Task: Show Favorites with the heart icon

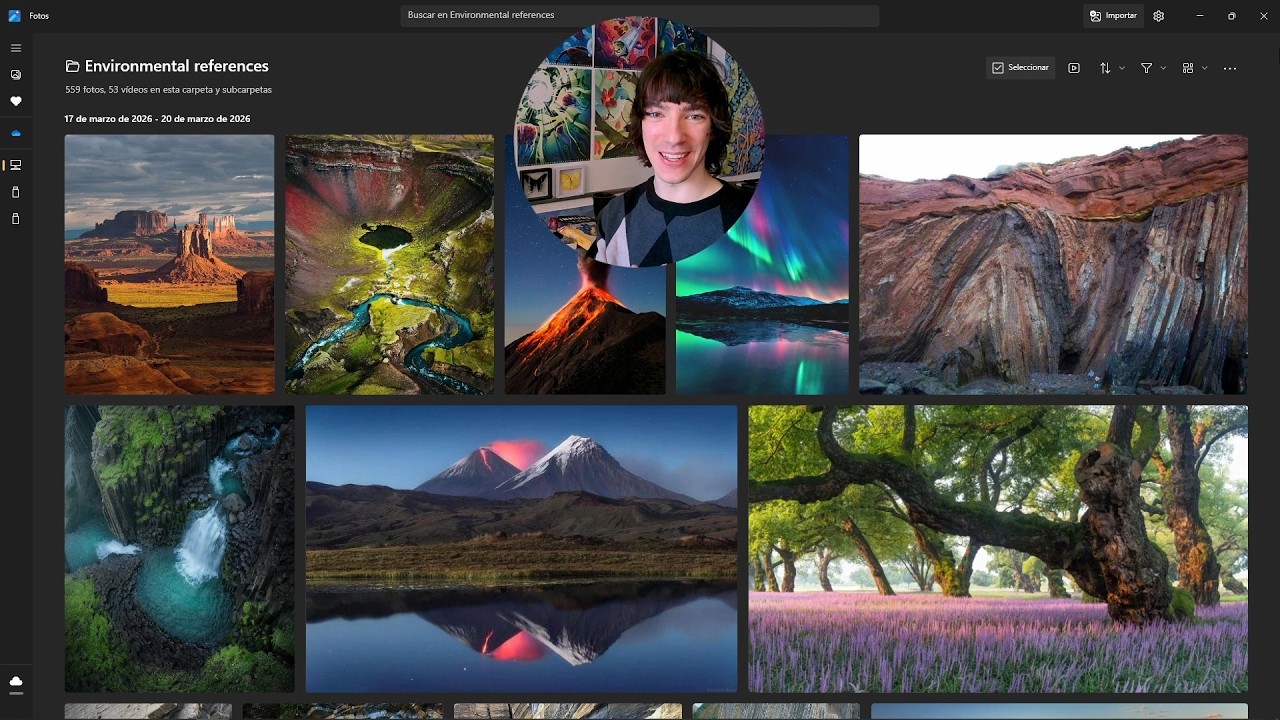Action: [x=16, y=101]
